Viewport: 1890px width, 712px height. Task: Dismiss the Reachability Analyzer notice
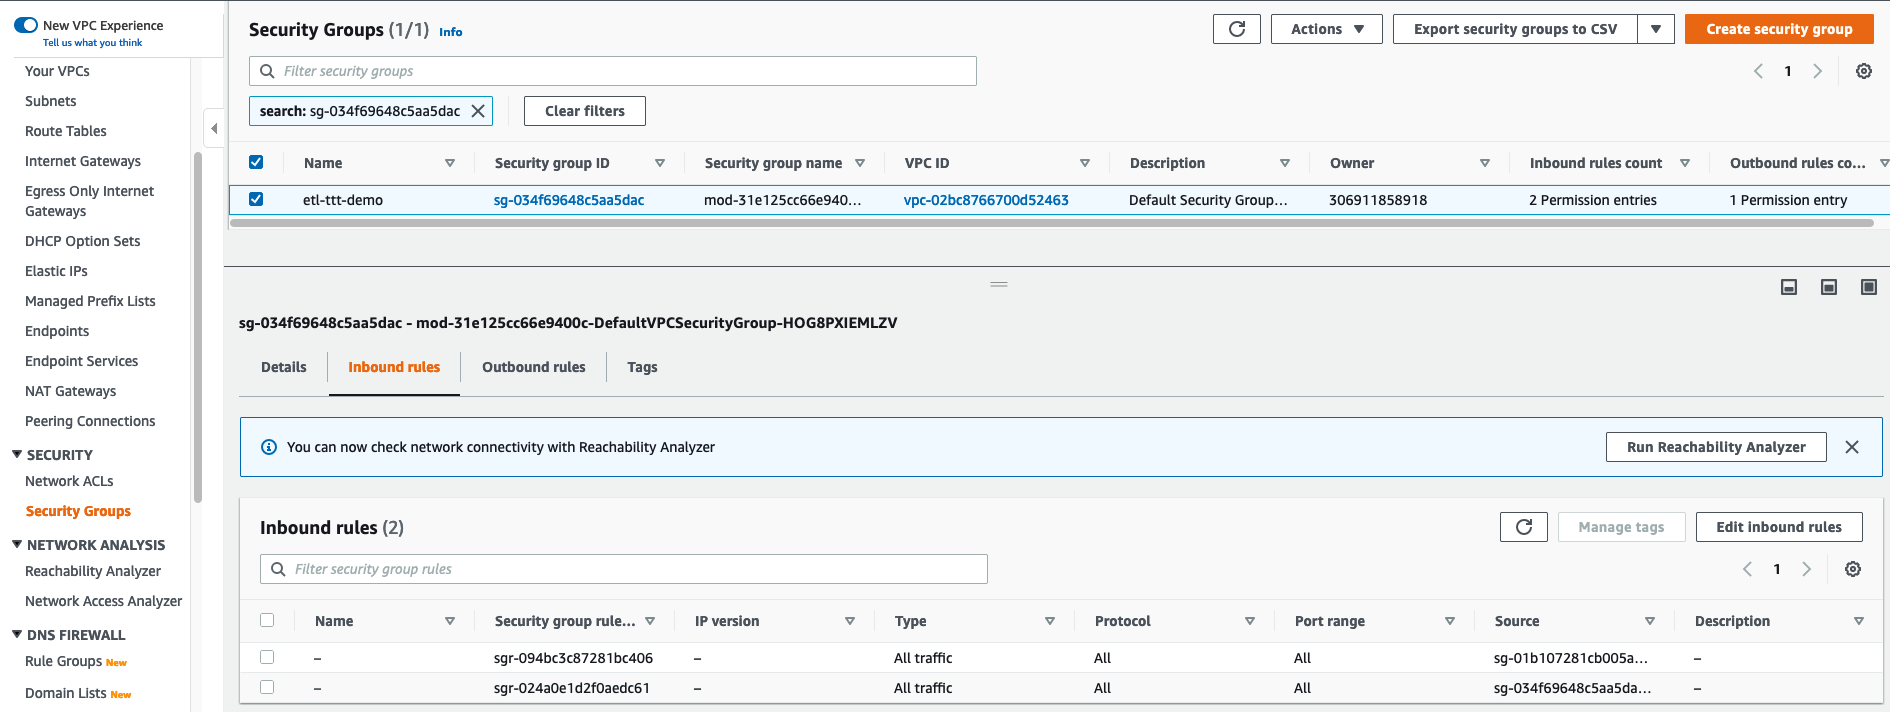pos(1852,447)
